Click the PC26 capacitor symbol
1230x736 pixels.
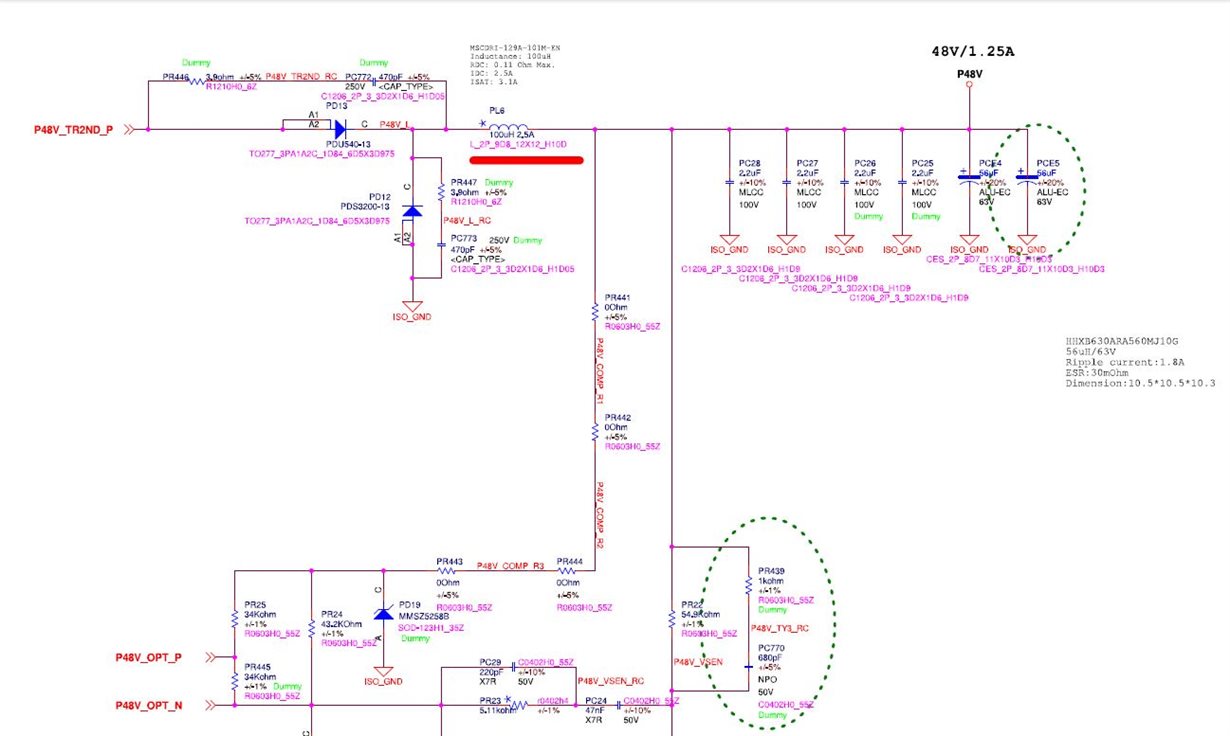point(844,183)
